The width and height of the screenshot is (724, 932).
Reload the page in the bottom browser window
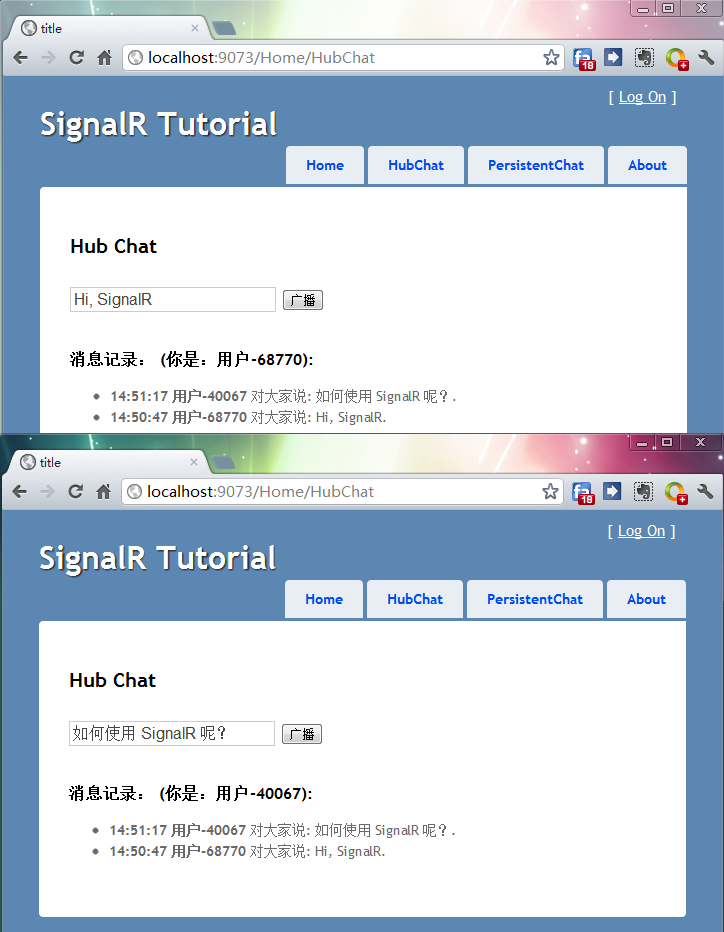75,492
